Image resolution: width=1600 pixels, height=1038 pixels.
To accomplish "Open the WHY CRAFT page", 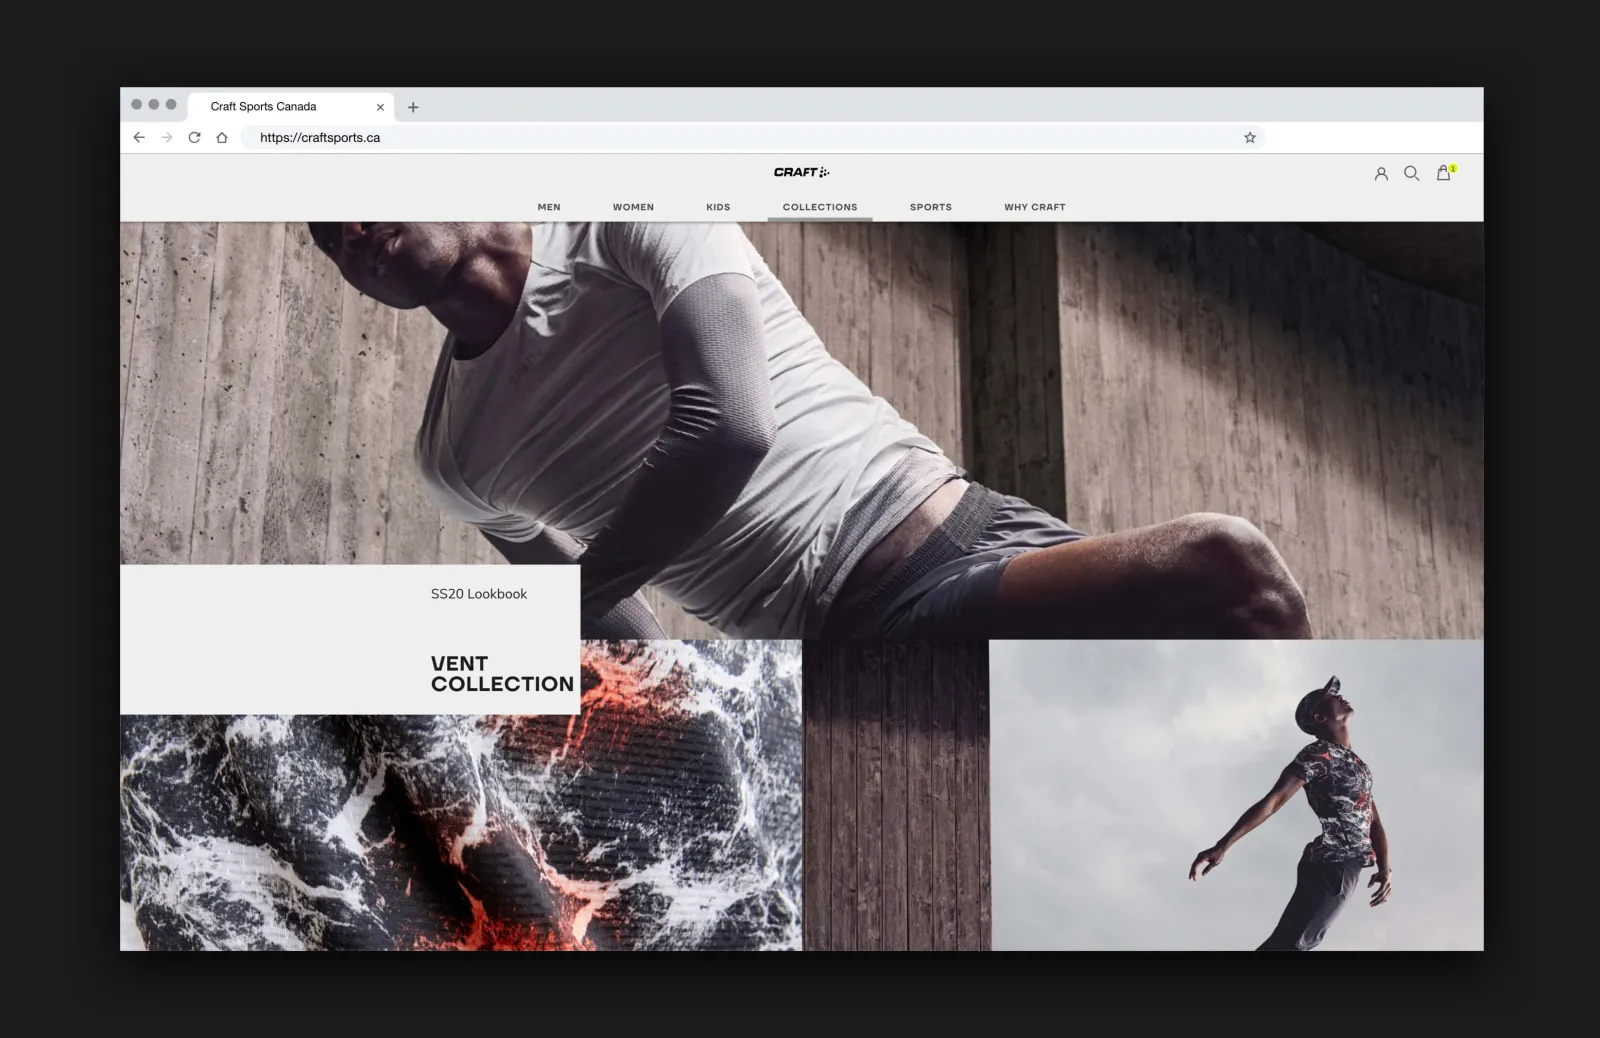I will tap(1034, 207).
